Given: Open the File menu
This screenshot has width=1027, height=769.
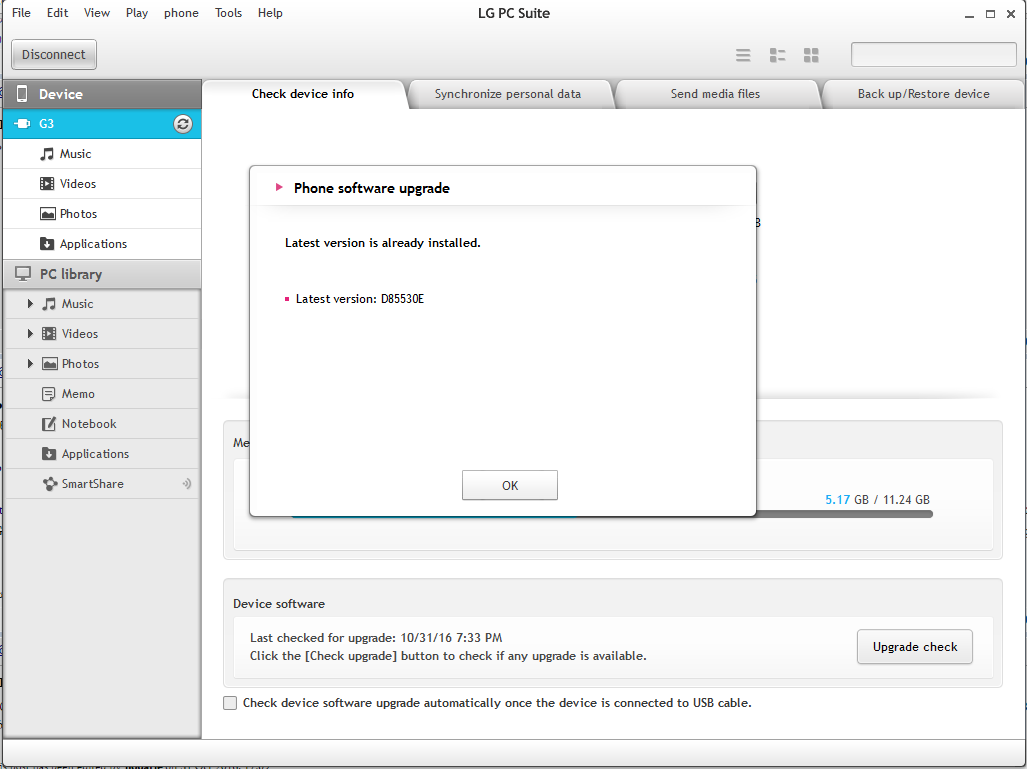Looking at the screenshot, I should pos(21,12).
